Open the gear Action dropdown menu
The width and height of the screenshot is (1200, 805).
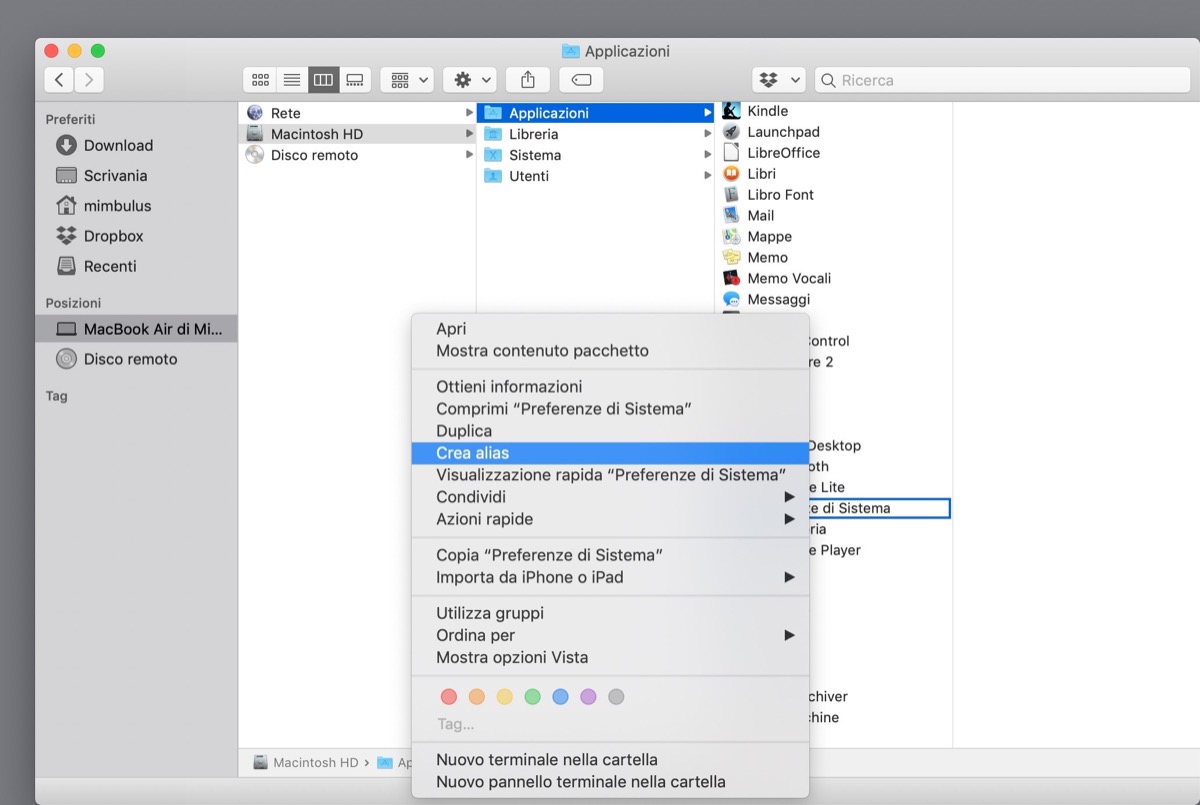[x=473, y=80]
